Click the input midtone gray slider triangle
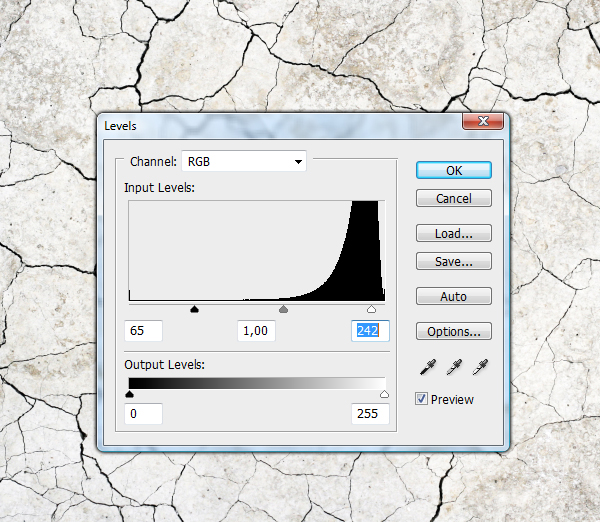Viewport: 600px width, 522px height. click(x=283, y=309)
